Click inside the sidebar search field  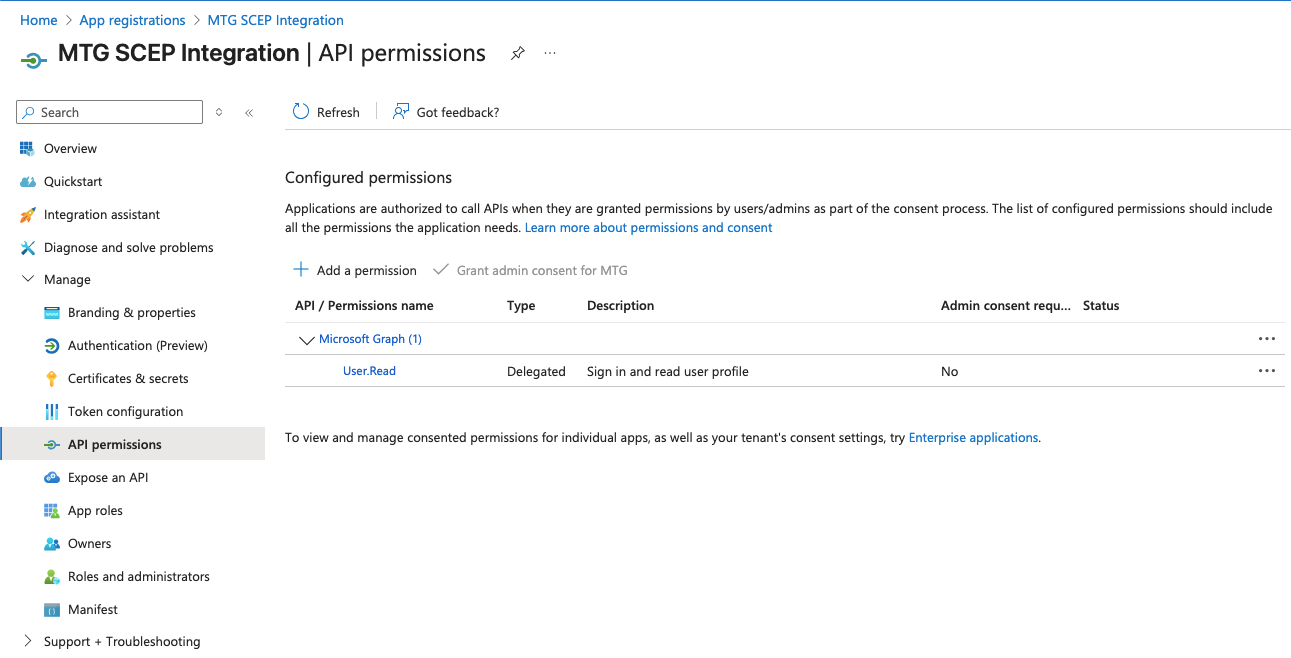[108, 111]
